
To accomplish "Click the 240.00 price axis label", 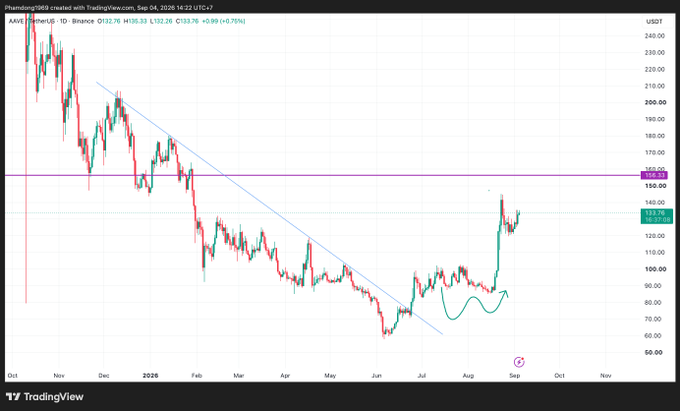I will 655,36.
